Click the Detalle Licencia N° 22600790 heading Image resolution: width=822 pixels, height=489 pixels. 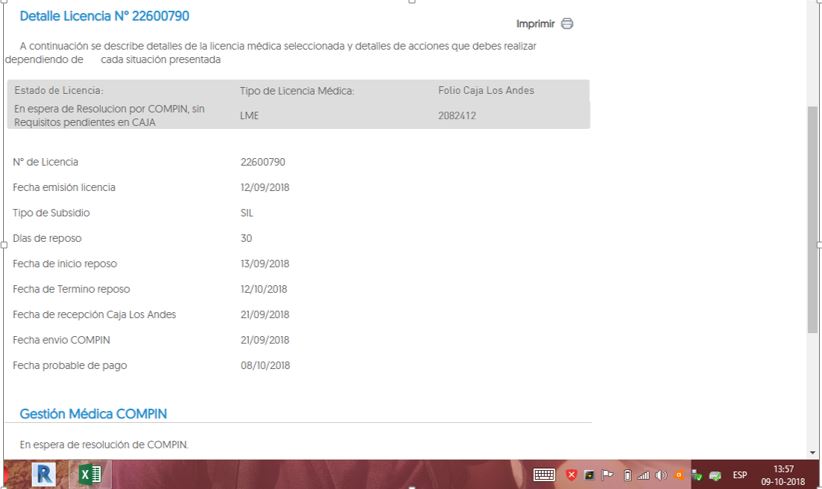(x=104, y=16)
